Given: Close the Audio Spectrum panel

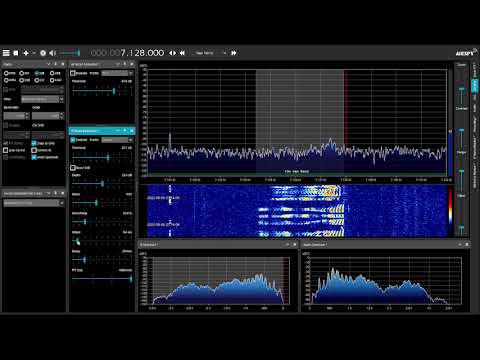Looking at the screenshot, I should [x=467, y=245].
